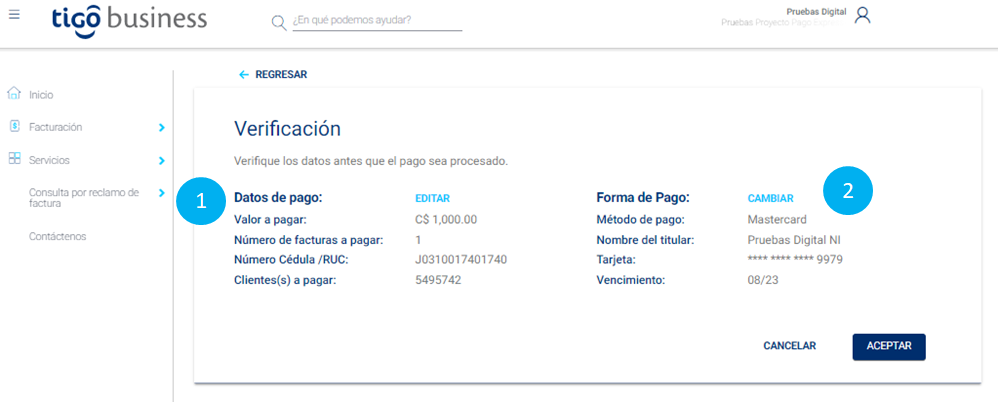Select RUC value J0310017401740

coord(461,260)
